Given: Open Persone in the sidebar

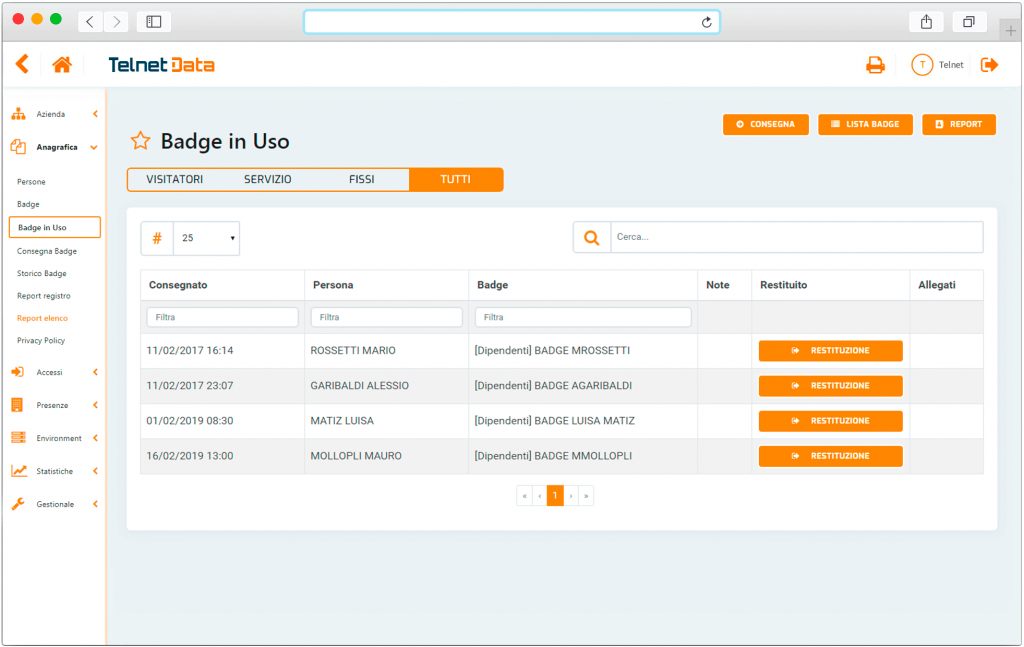Looking at the screenshot, I should coord(31,181).
